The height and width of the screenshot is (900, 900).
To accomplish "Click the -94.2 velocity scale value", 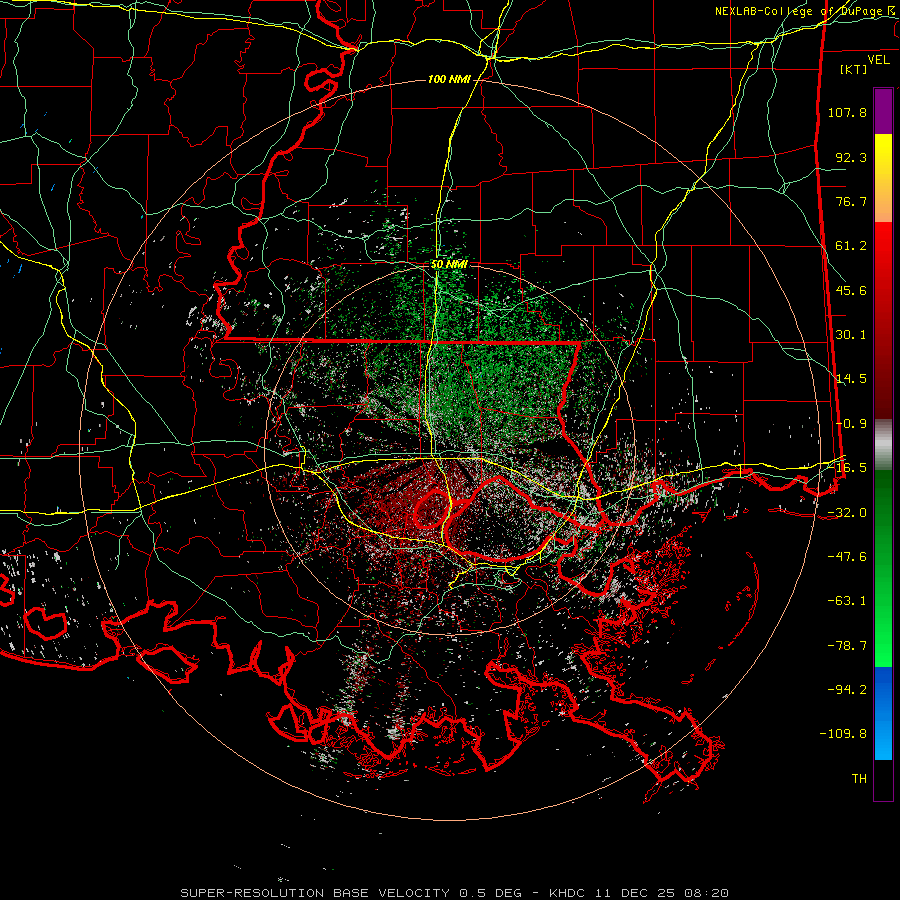I will click(x=847, y=689).
